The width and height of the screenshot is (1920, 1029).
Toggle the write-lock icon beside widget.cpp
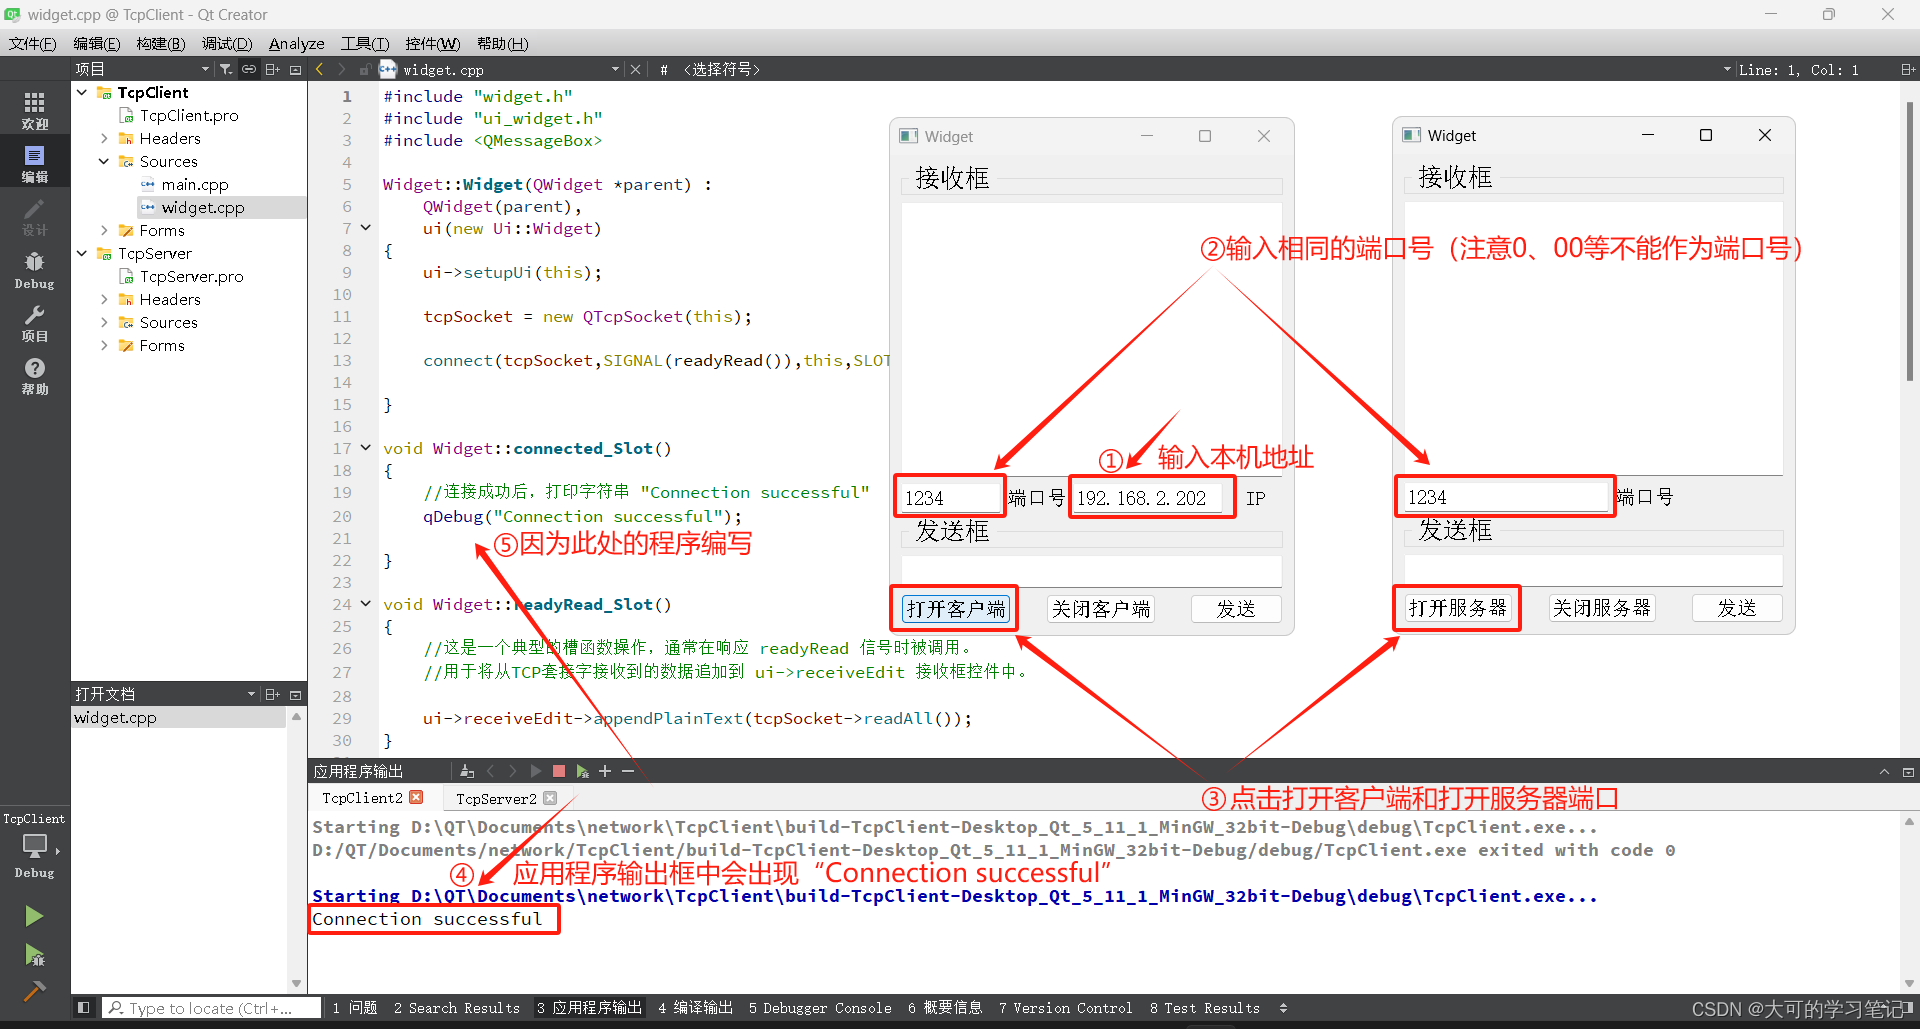coord(365,69)
